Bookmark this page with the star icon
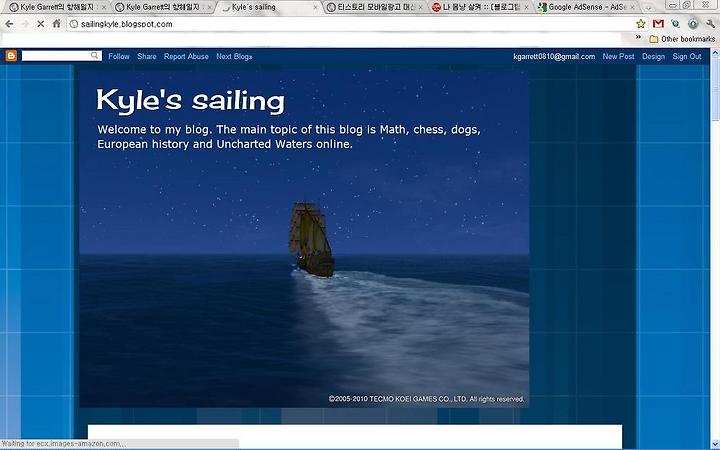Viewport: 720px width, 450px height. (641, 23)
